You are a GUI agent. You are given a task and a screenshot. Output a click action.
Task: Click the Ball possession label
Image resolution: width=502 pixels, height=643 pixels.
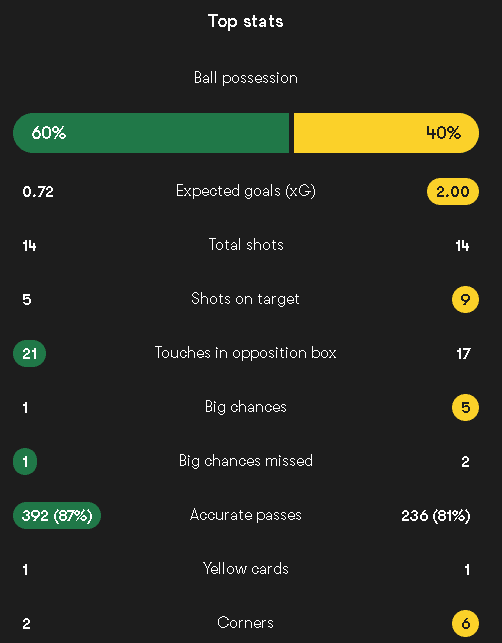(246, 78)
